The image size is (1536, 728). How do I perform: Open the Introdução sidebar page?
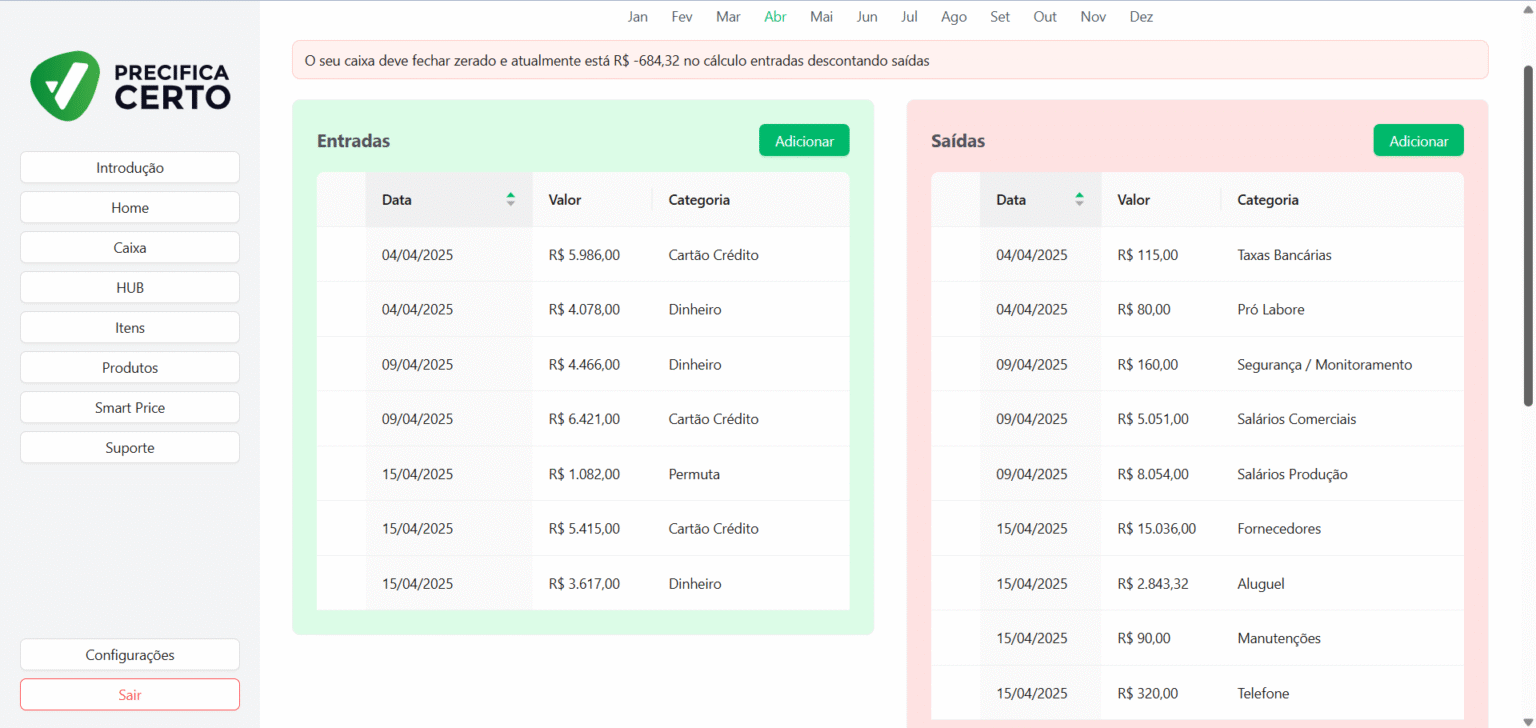(130, 168)
